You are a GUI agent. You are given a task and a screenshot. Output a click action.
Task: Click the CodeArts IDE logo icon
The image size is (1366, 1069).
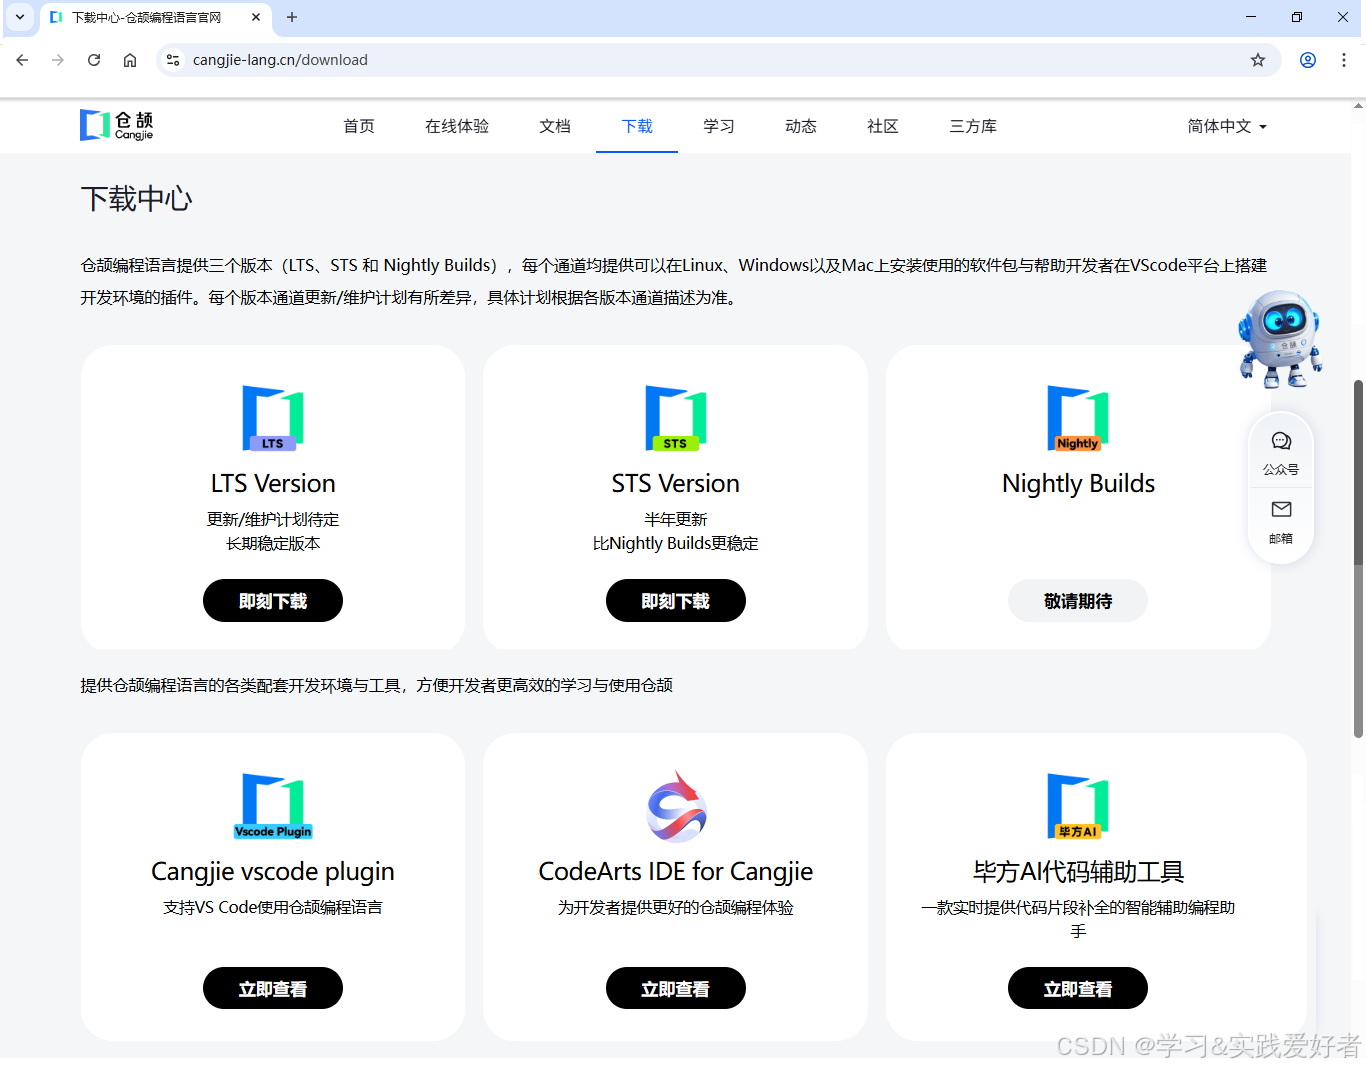676,806
